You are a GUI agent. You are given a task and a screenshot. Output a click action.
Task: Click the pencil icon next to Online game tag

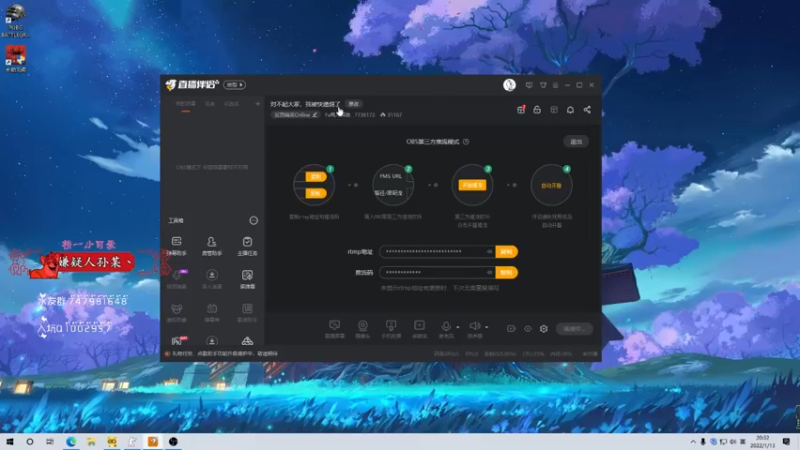315,115
